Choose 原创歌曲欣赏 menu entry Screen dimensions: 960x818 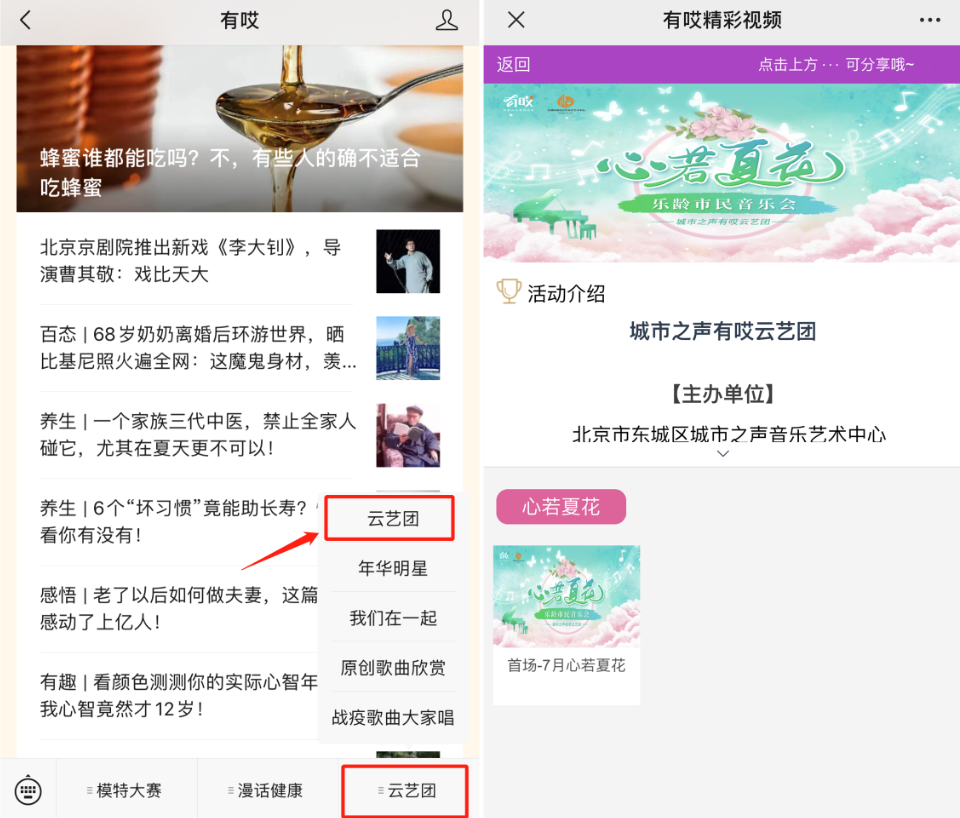(392, 667)
